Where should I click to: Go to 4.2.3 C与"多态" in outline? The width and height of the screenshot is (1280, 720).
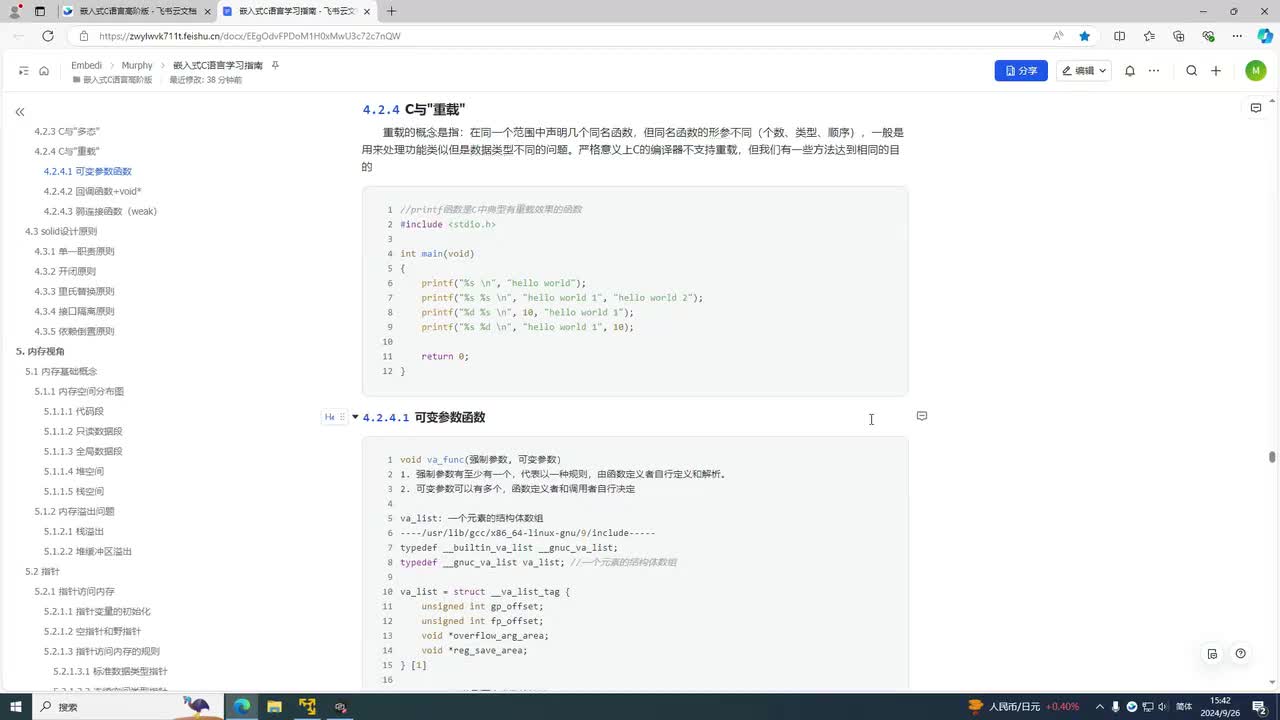tap(67, 131)
